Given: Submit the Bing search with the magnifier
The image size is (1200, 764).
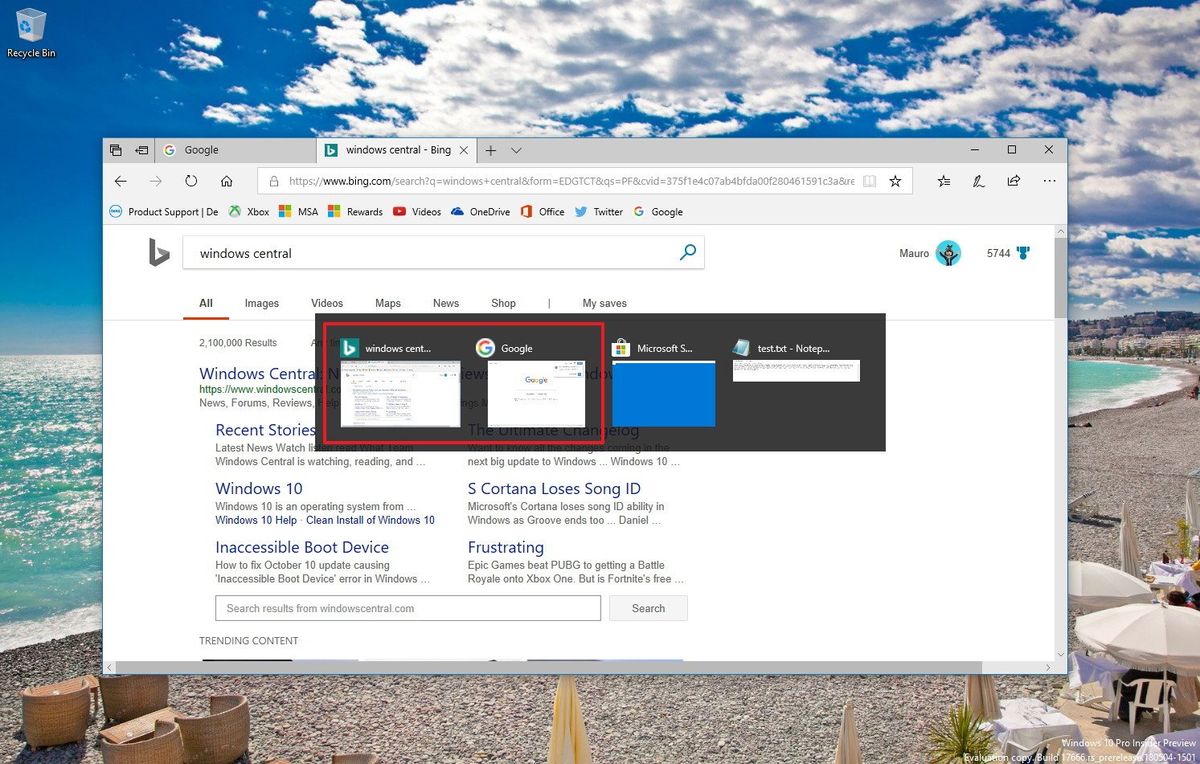Looking at the screenshot, I should (687, 253).
